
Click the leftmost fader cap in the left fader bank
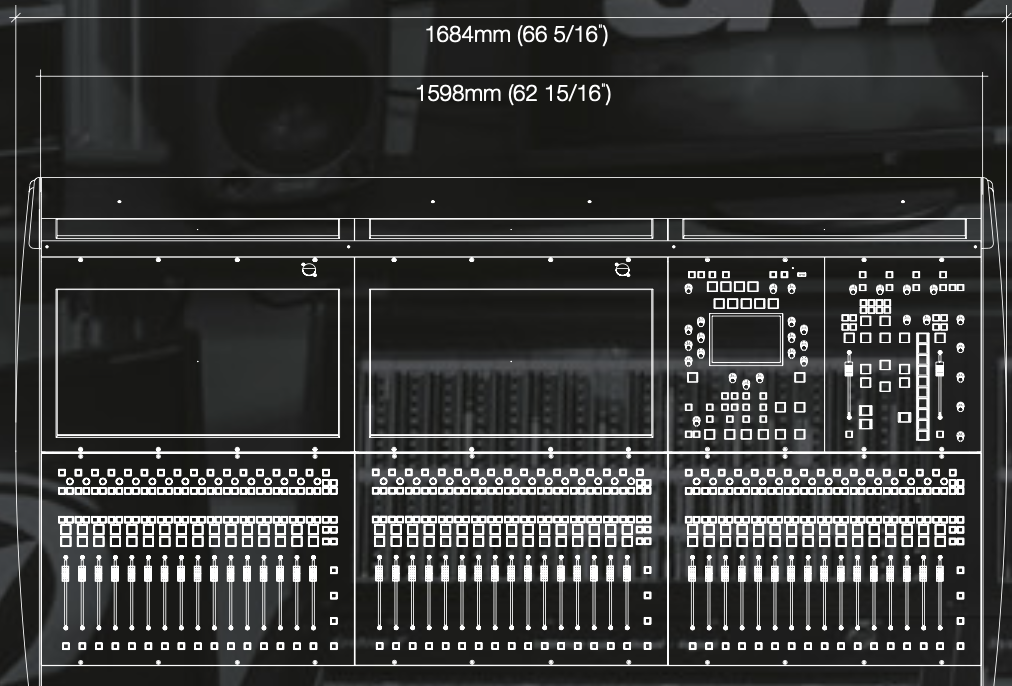coord(65,572)
